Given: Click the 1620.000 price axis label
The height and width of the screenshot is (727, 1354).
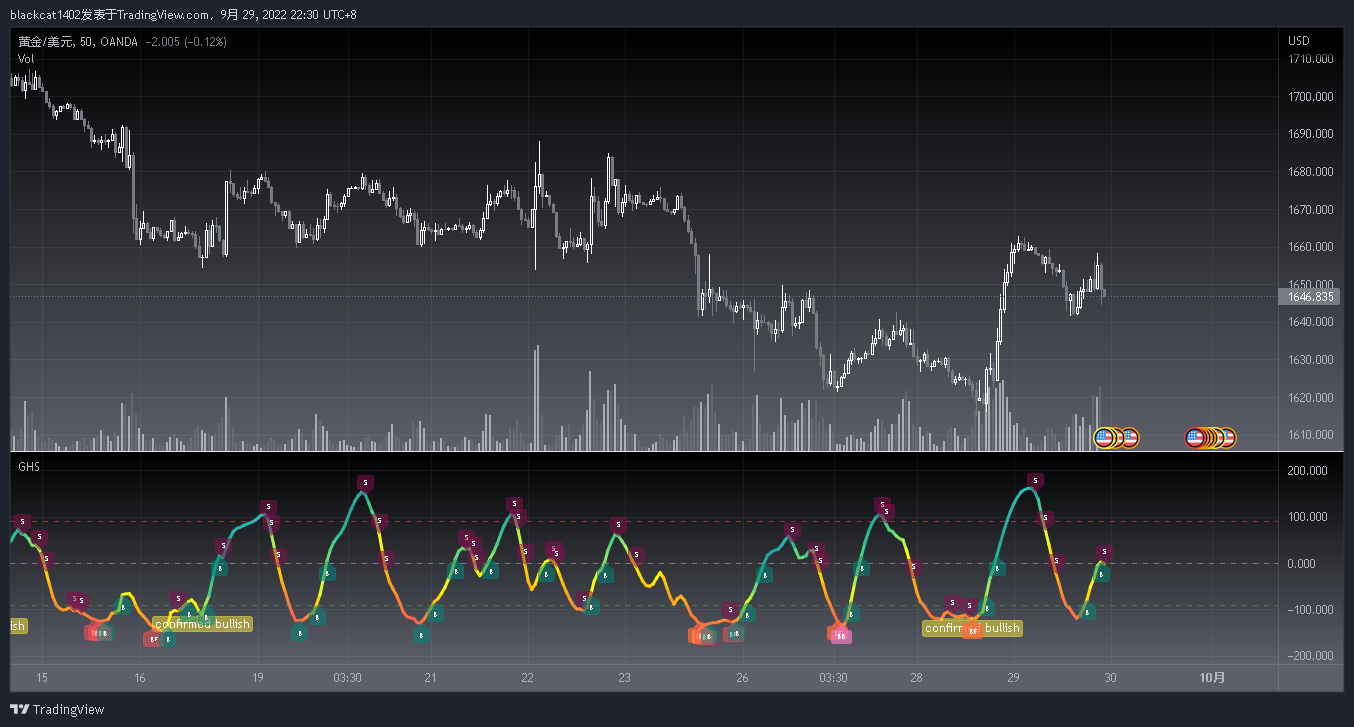Looking at the screenshot, I should tap(1311, 398).
